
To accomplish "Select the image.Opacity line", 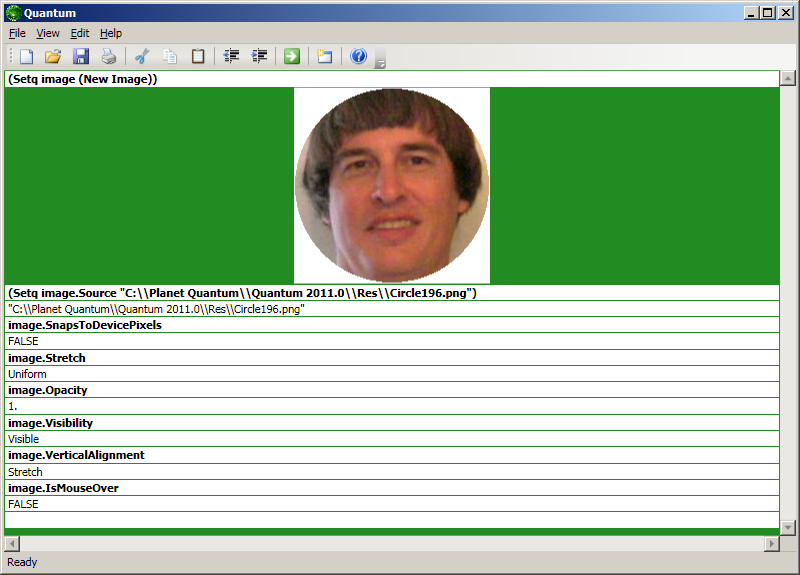I will (x=392, y=390).
